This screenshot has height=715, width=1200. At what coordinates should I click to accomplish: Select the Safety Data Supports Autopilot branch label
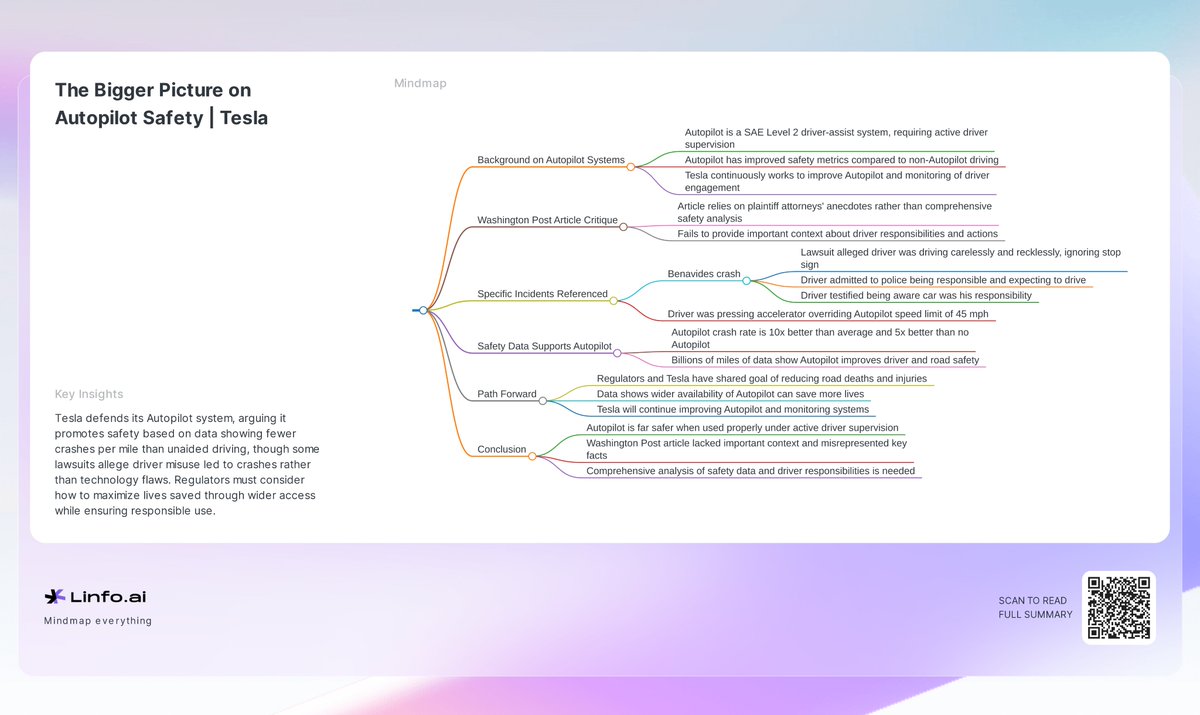[x=544, y=346]
